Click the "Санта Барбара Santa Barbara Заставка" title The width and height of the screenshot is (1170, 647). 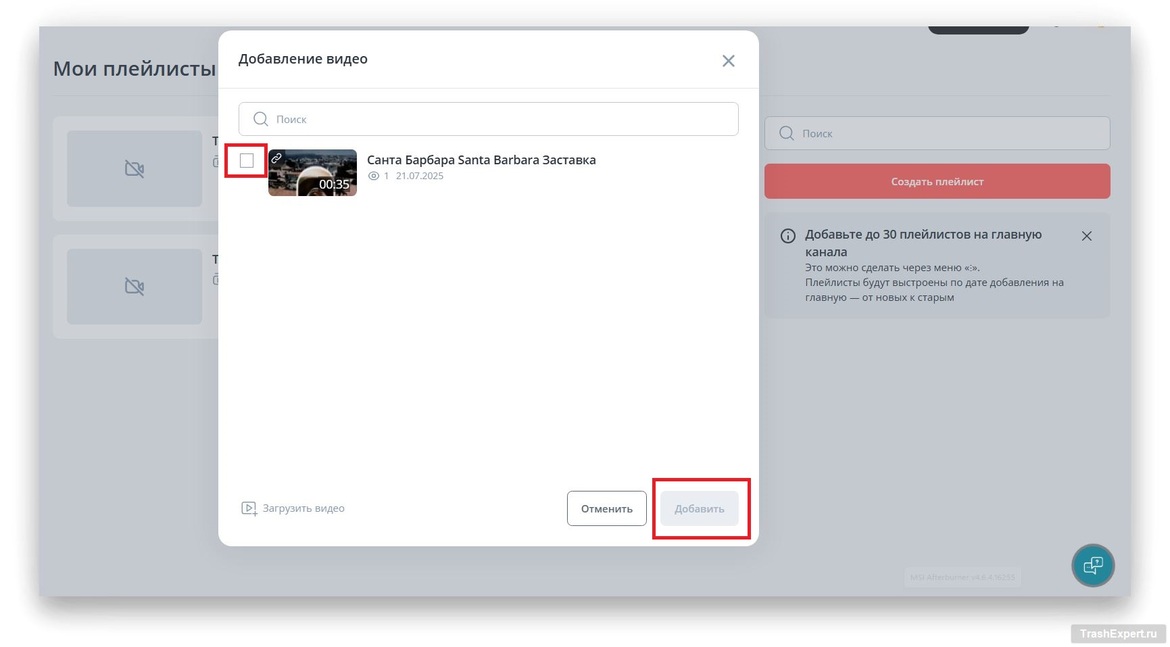click(481, 160)
